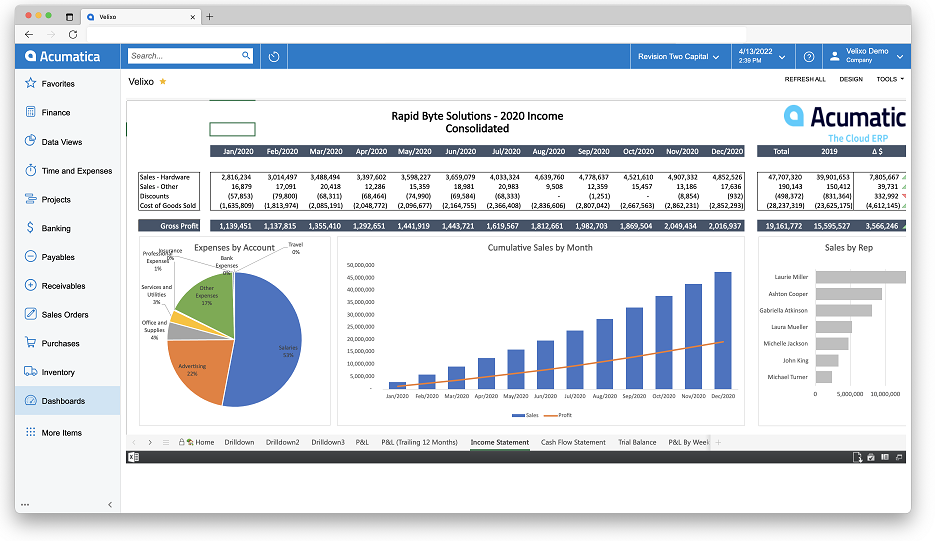The image size is (937, 541).
Task: Click the REFRESH ALL button
Action: coord(805,79)
